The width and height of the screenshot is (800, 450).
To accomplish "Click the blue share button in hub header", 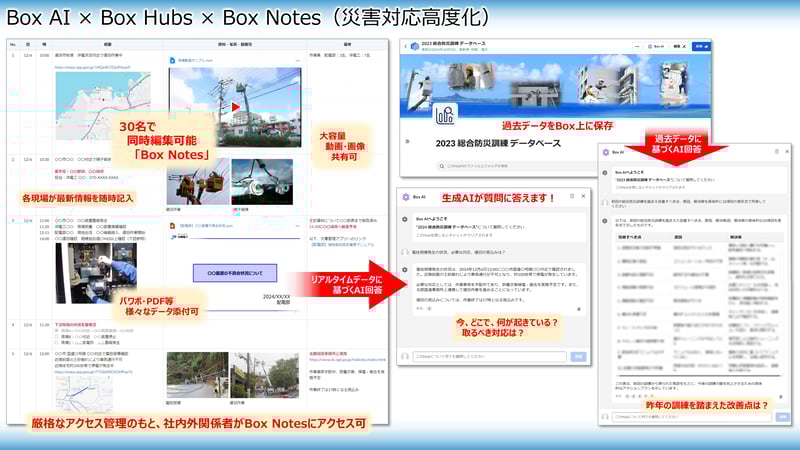I will [701, 46].
